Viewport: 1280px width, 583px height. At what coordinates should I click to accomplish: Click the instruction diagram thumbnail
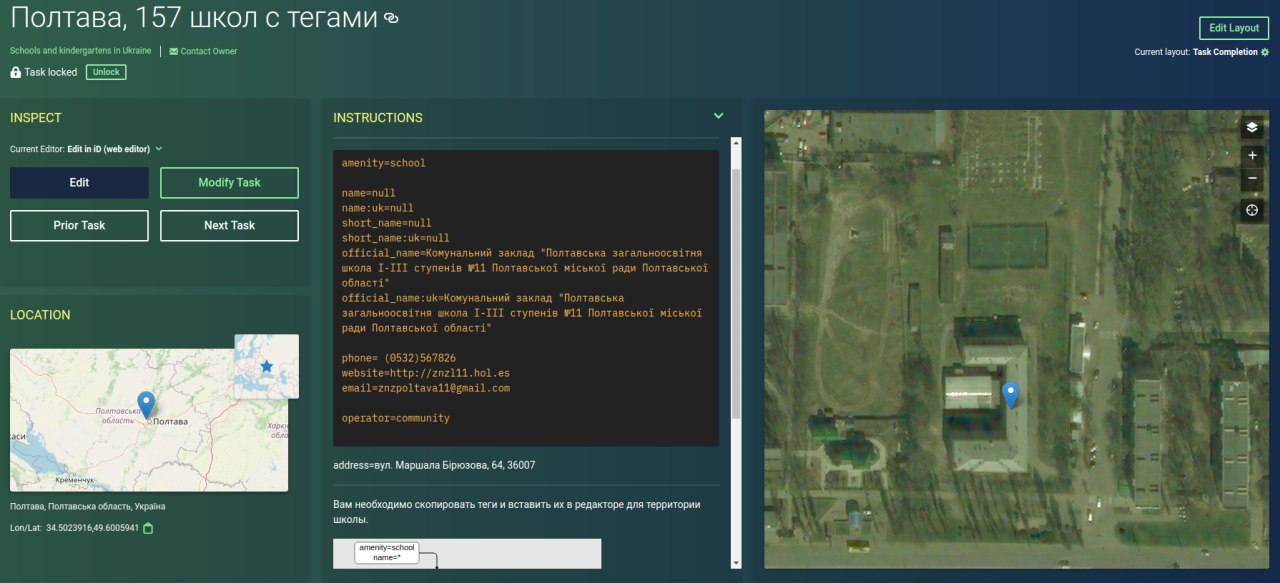tap(467, 553)
